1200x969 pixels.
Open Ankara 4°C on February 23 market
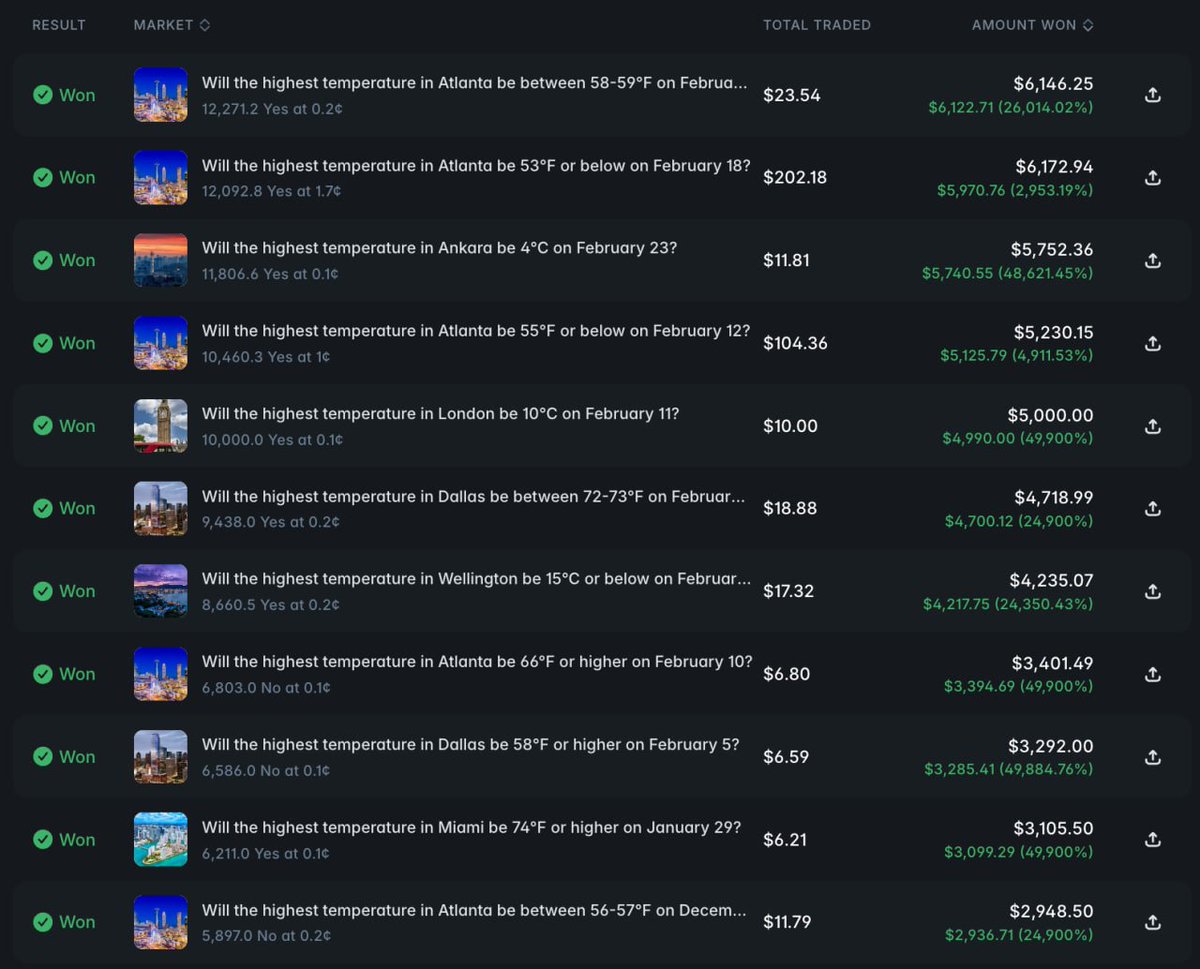pyautogui.click(x=439, y=248)
